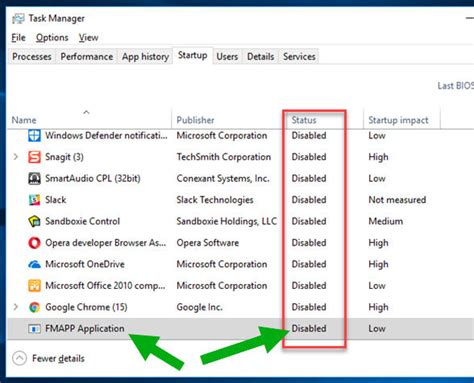The height and width of the screenshot is (383, 474).
Task: Click the Opera developer browser icon
Action: click(x=34, y=243)
